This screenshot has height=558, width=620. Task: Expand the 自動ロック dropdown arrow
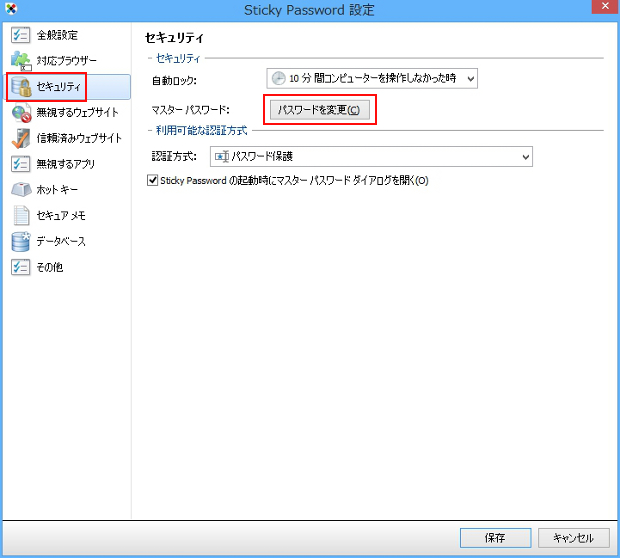click(471, 79)
